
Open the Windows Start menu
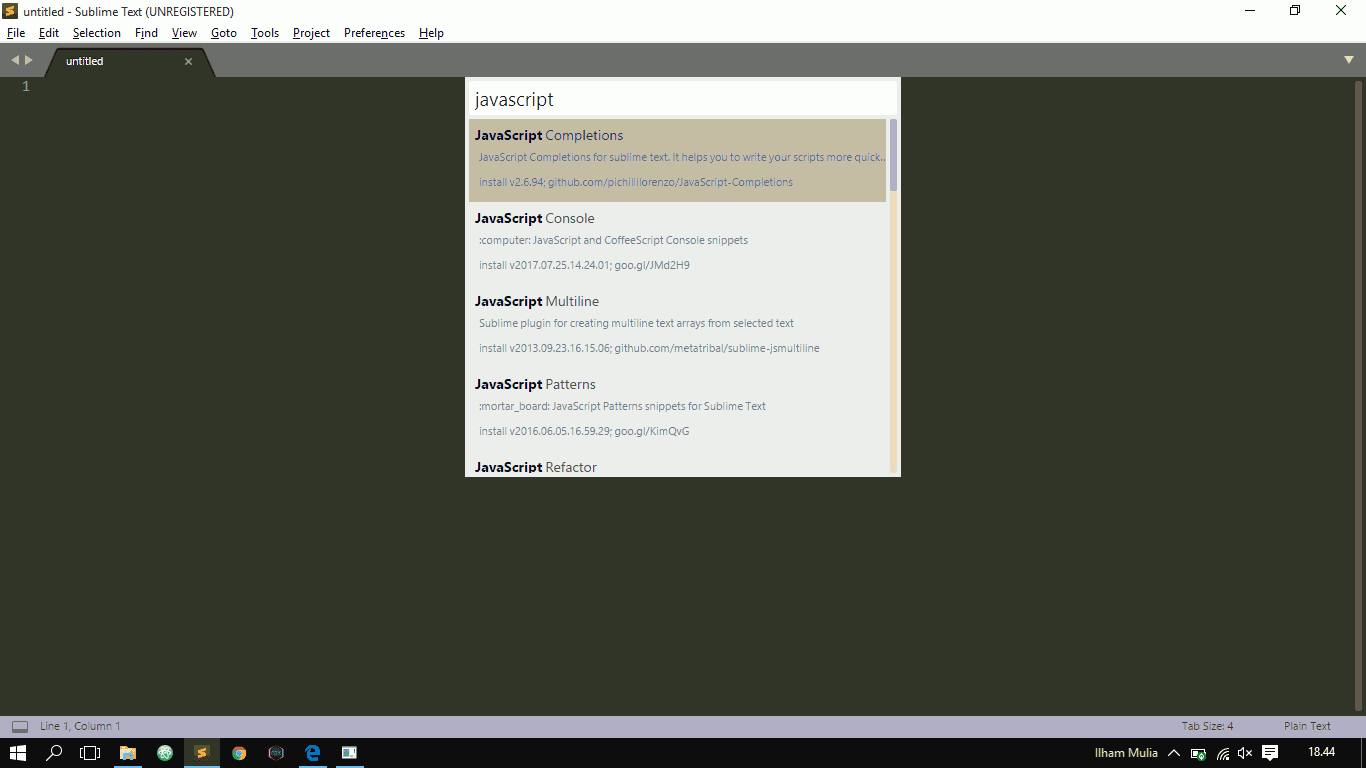[x=18, y=753]
